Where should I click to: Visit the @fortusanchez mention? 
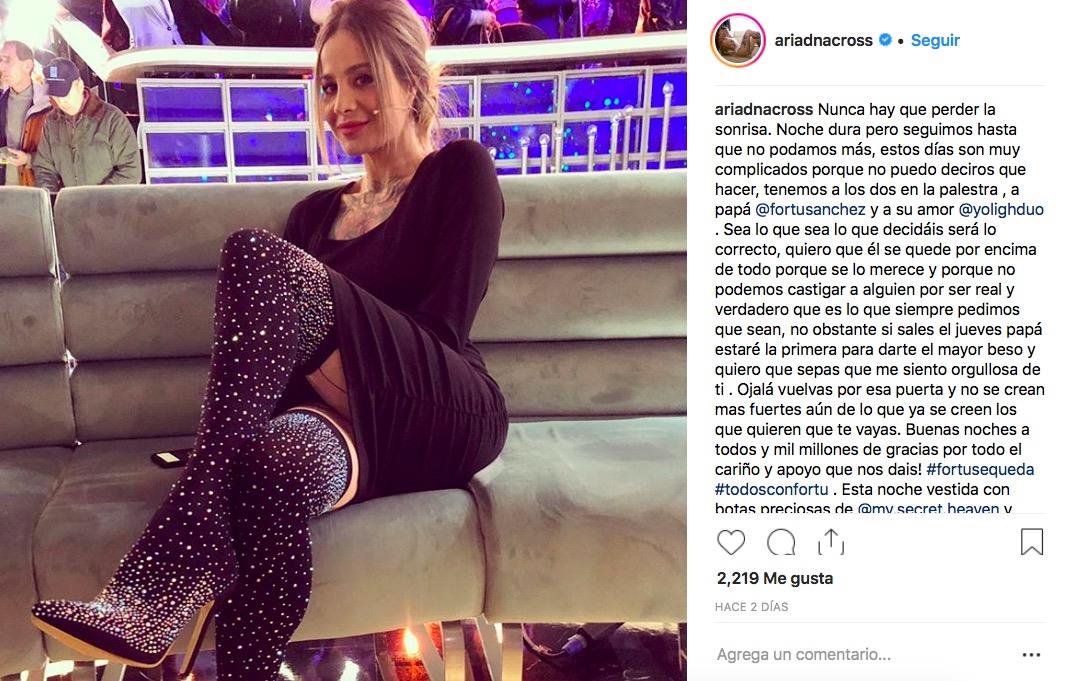coord(810,209)
